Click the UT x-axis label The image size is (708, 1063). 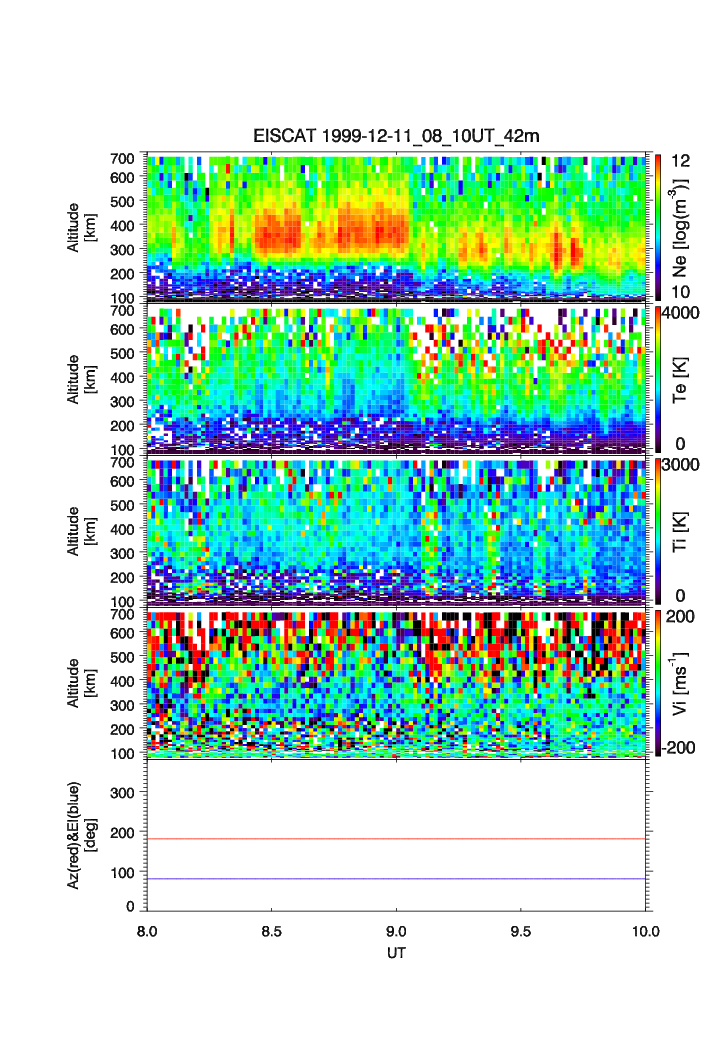(397, 953)
